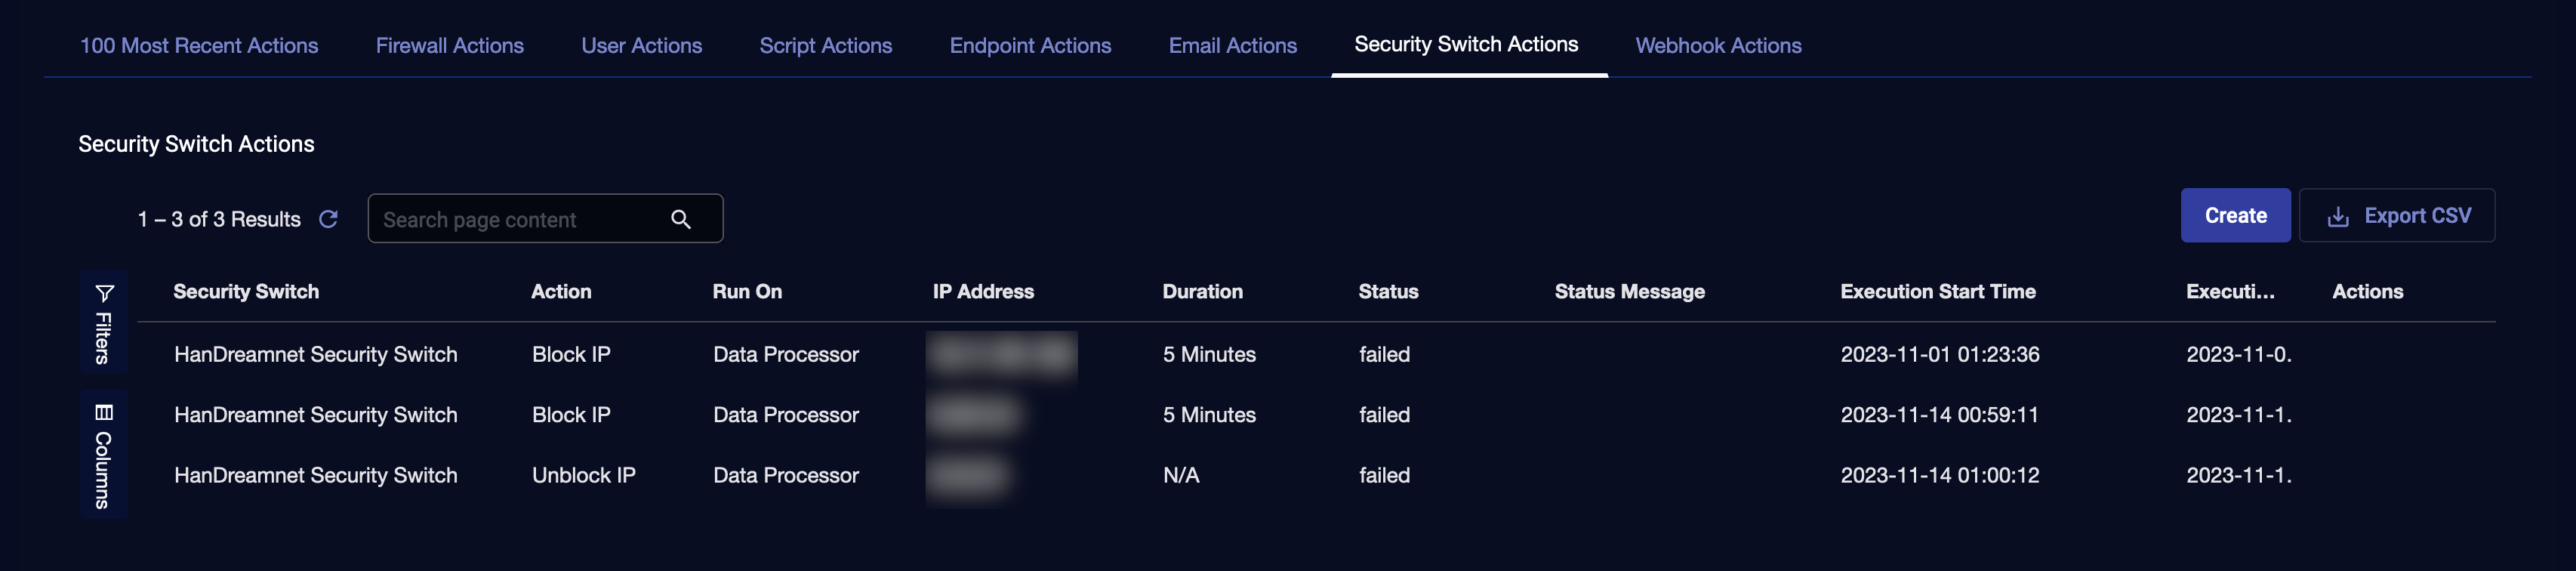
Task: Sort by the Security Switch column header
Action: (x=246, y=292)
